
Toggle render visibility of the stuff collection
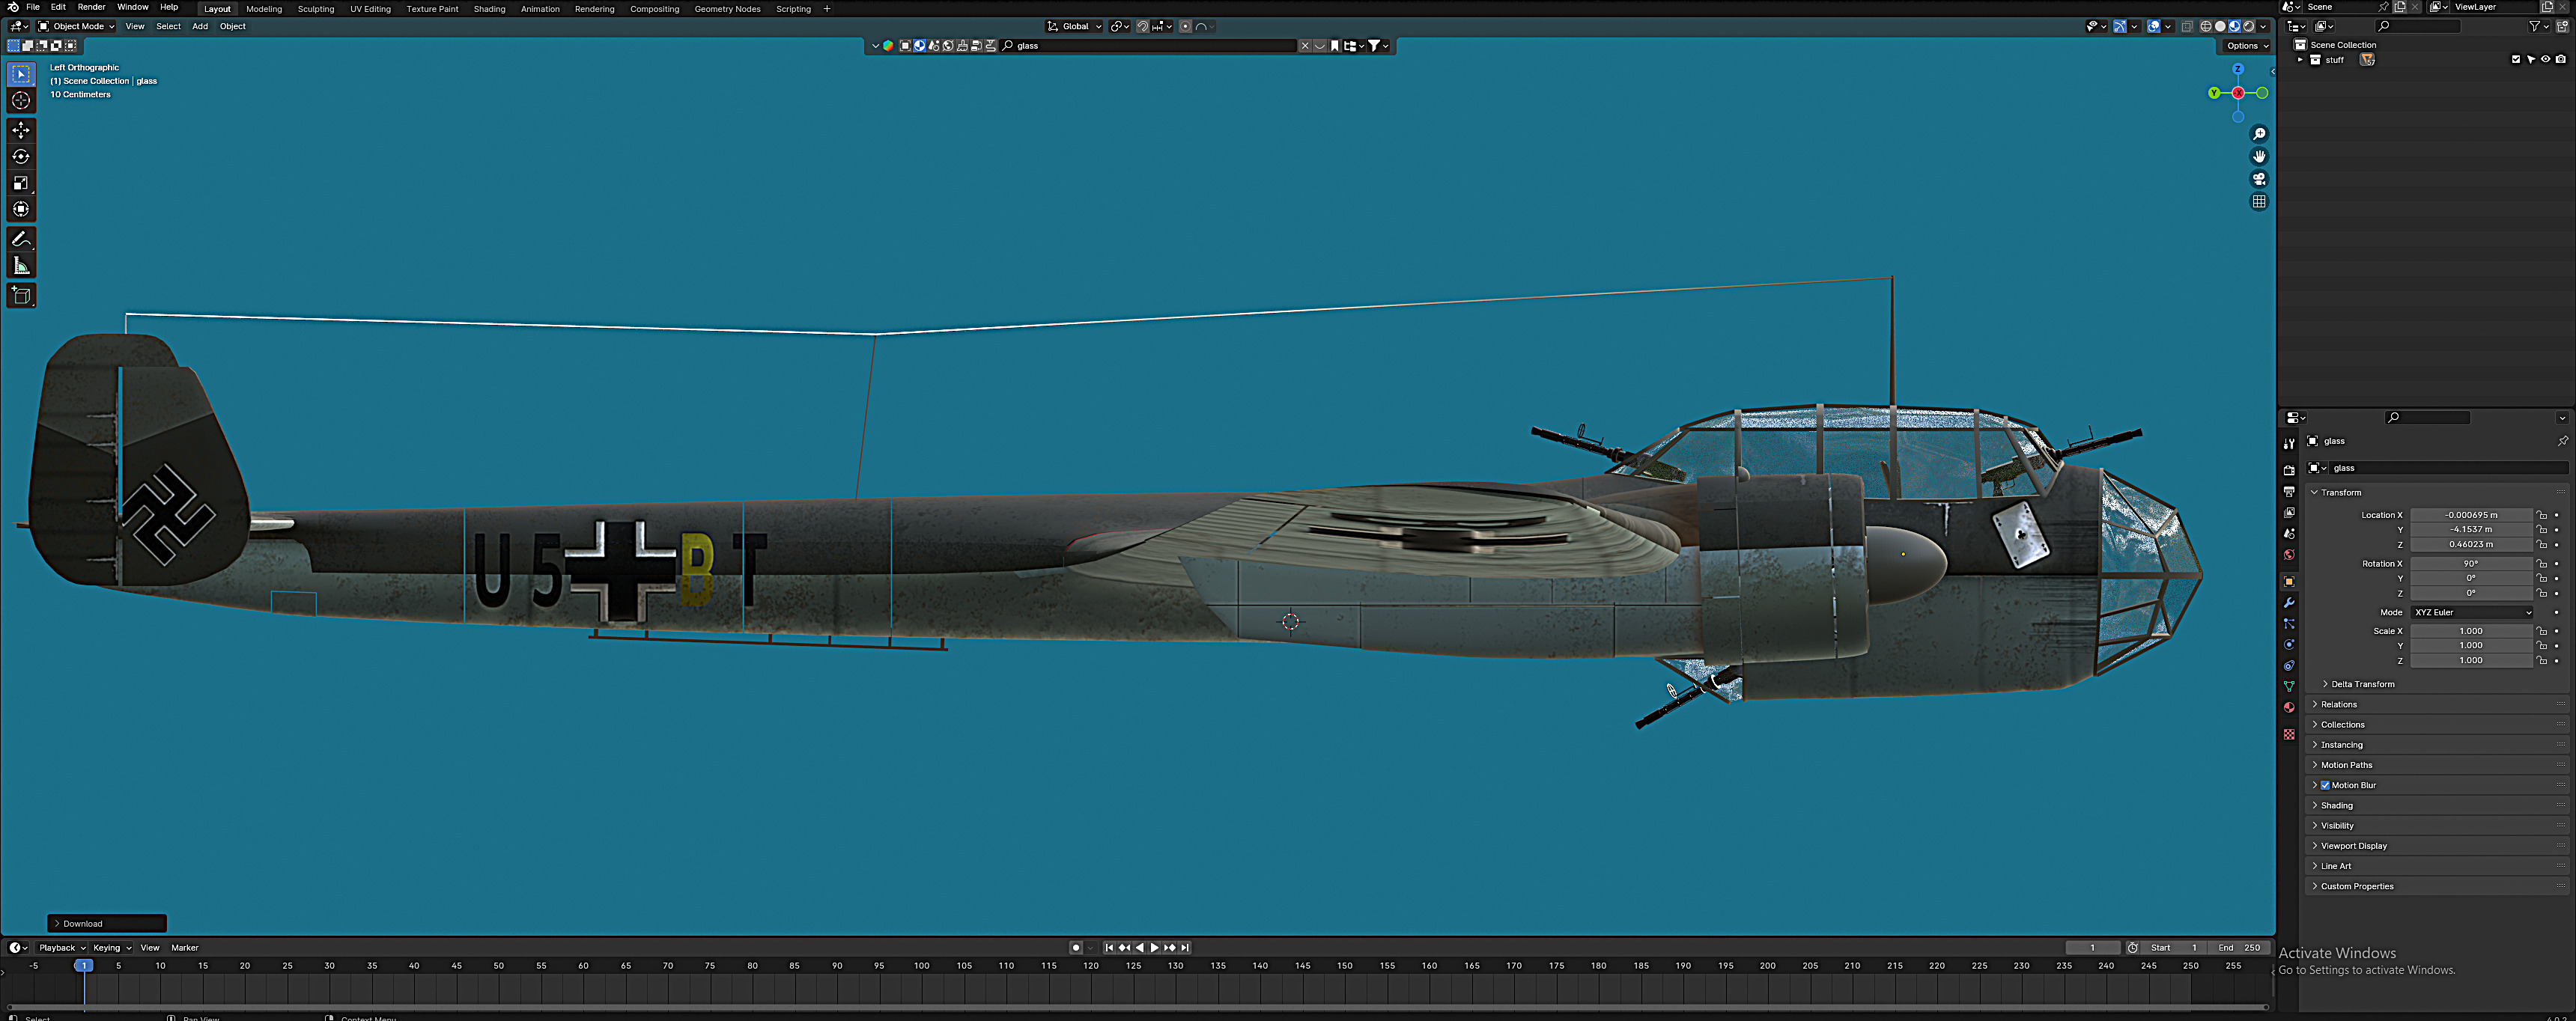coord(2561,60)
